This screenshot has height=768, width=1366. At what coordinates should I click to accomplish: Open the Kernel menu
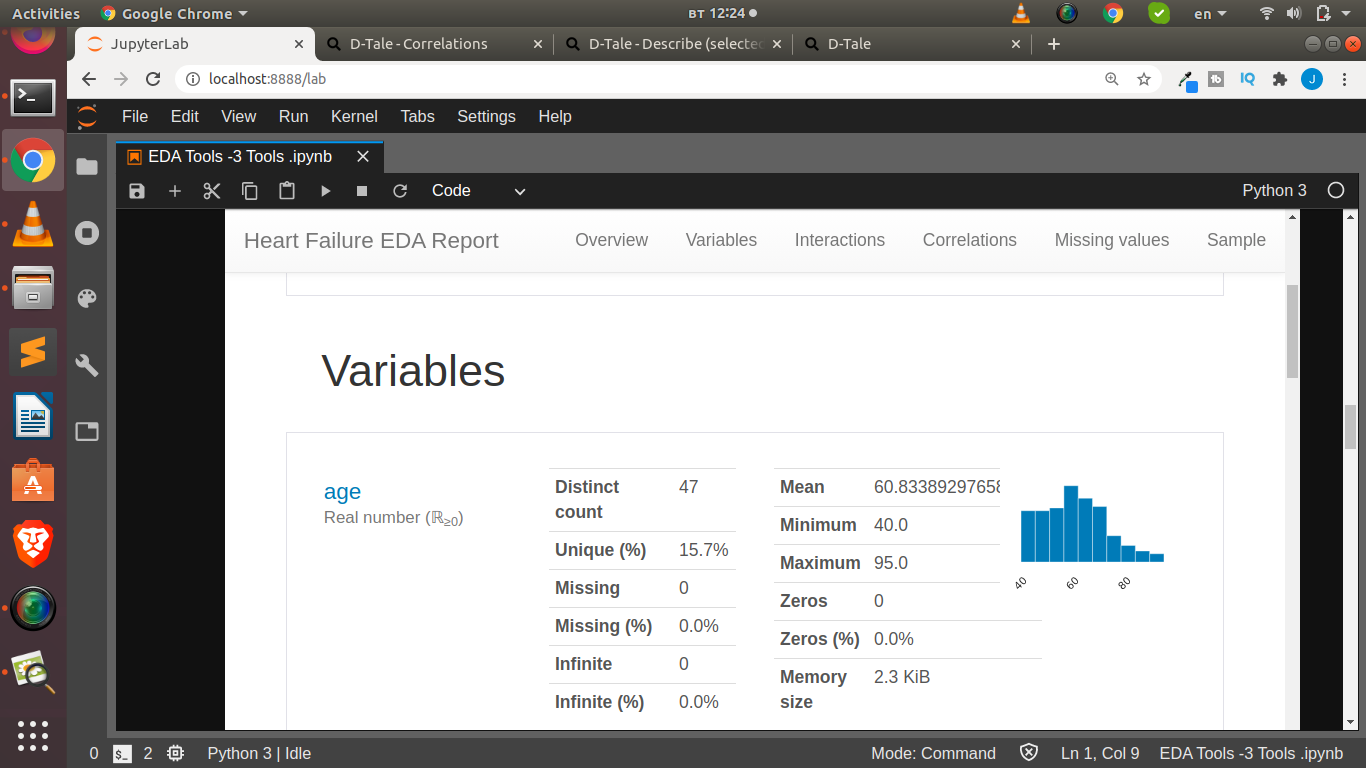coord(354,116)
